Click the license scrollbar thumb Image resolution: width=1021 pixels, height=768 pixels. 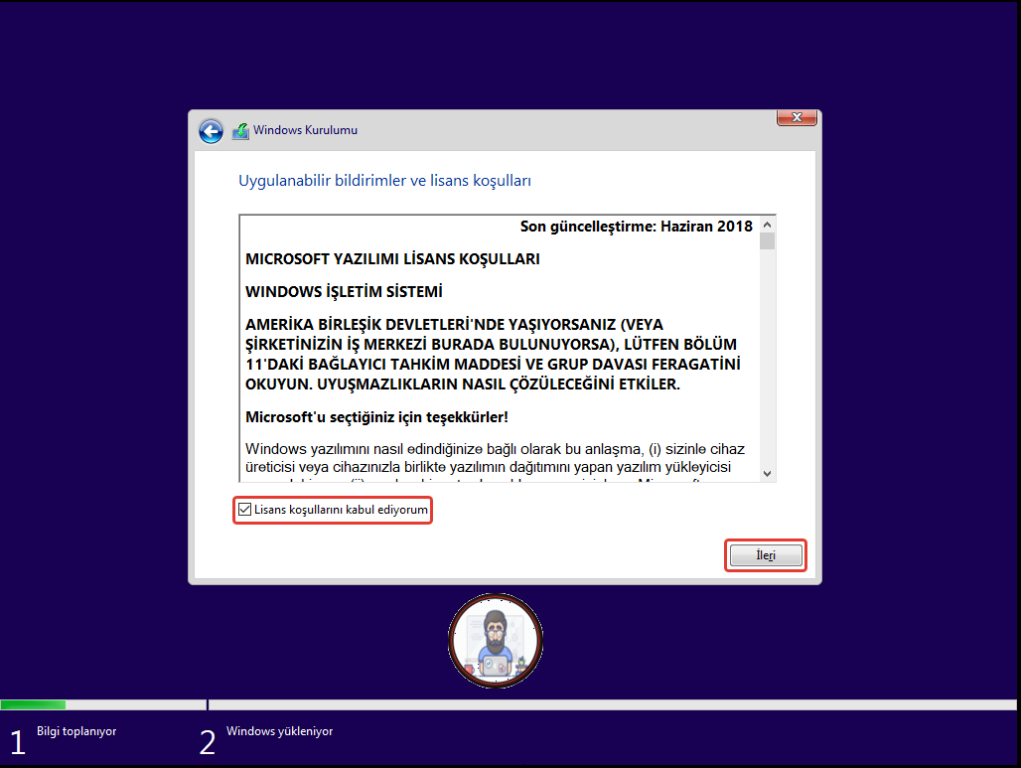point(767,241)
